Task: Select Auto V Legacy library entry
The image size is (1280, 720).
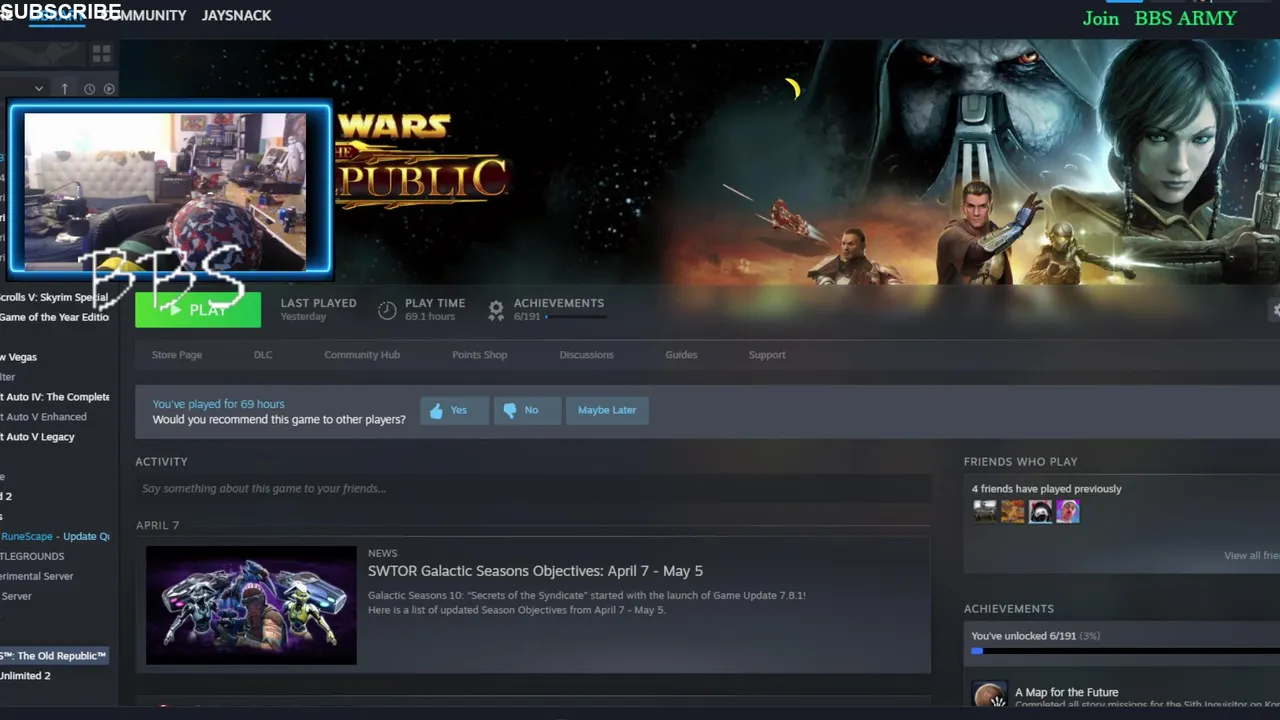Action: (37, 437)
